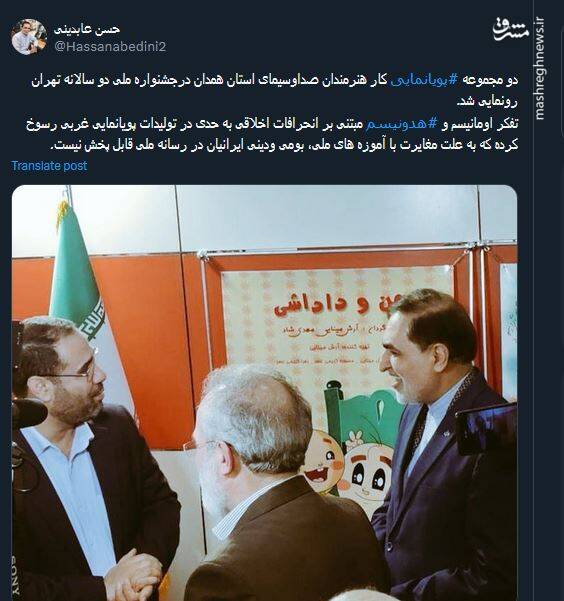Click the SONY camera label in the photo
Screen dimensions: 564x601
pyautogui.click(x=17, y=575)
